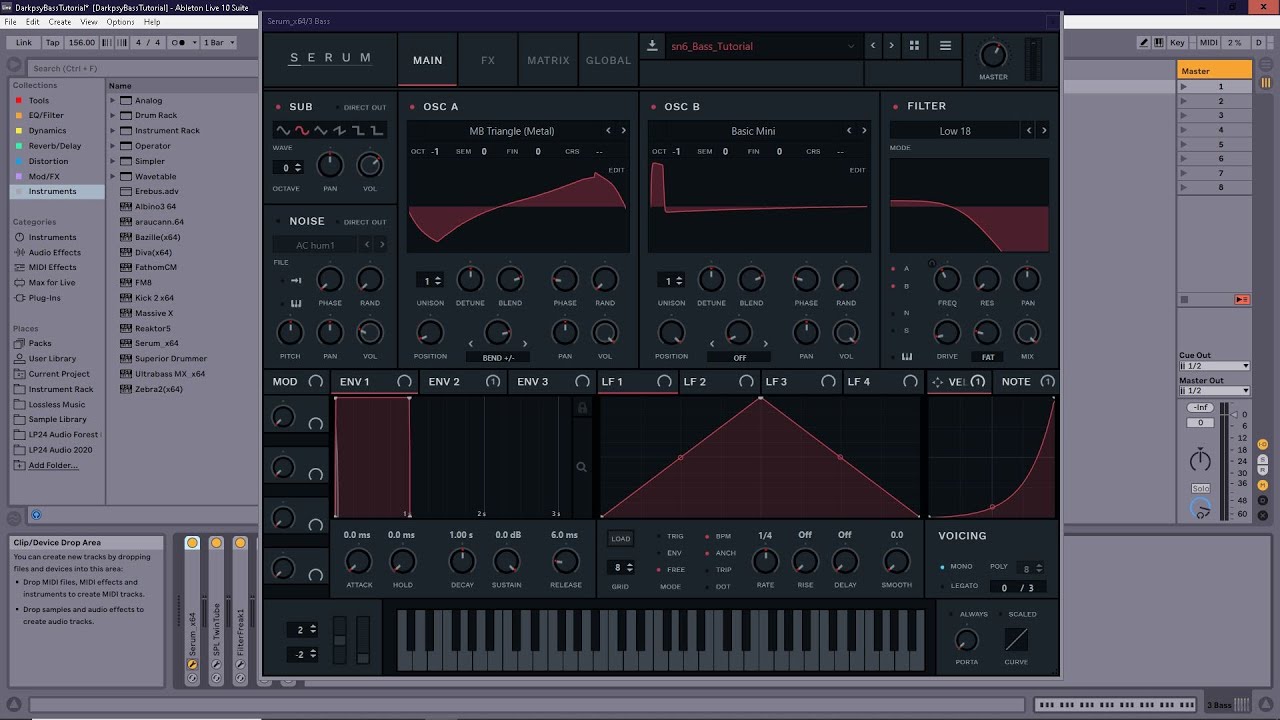Click the tempo 156.00 field

click(x=82, y=42)
